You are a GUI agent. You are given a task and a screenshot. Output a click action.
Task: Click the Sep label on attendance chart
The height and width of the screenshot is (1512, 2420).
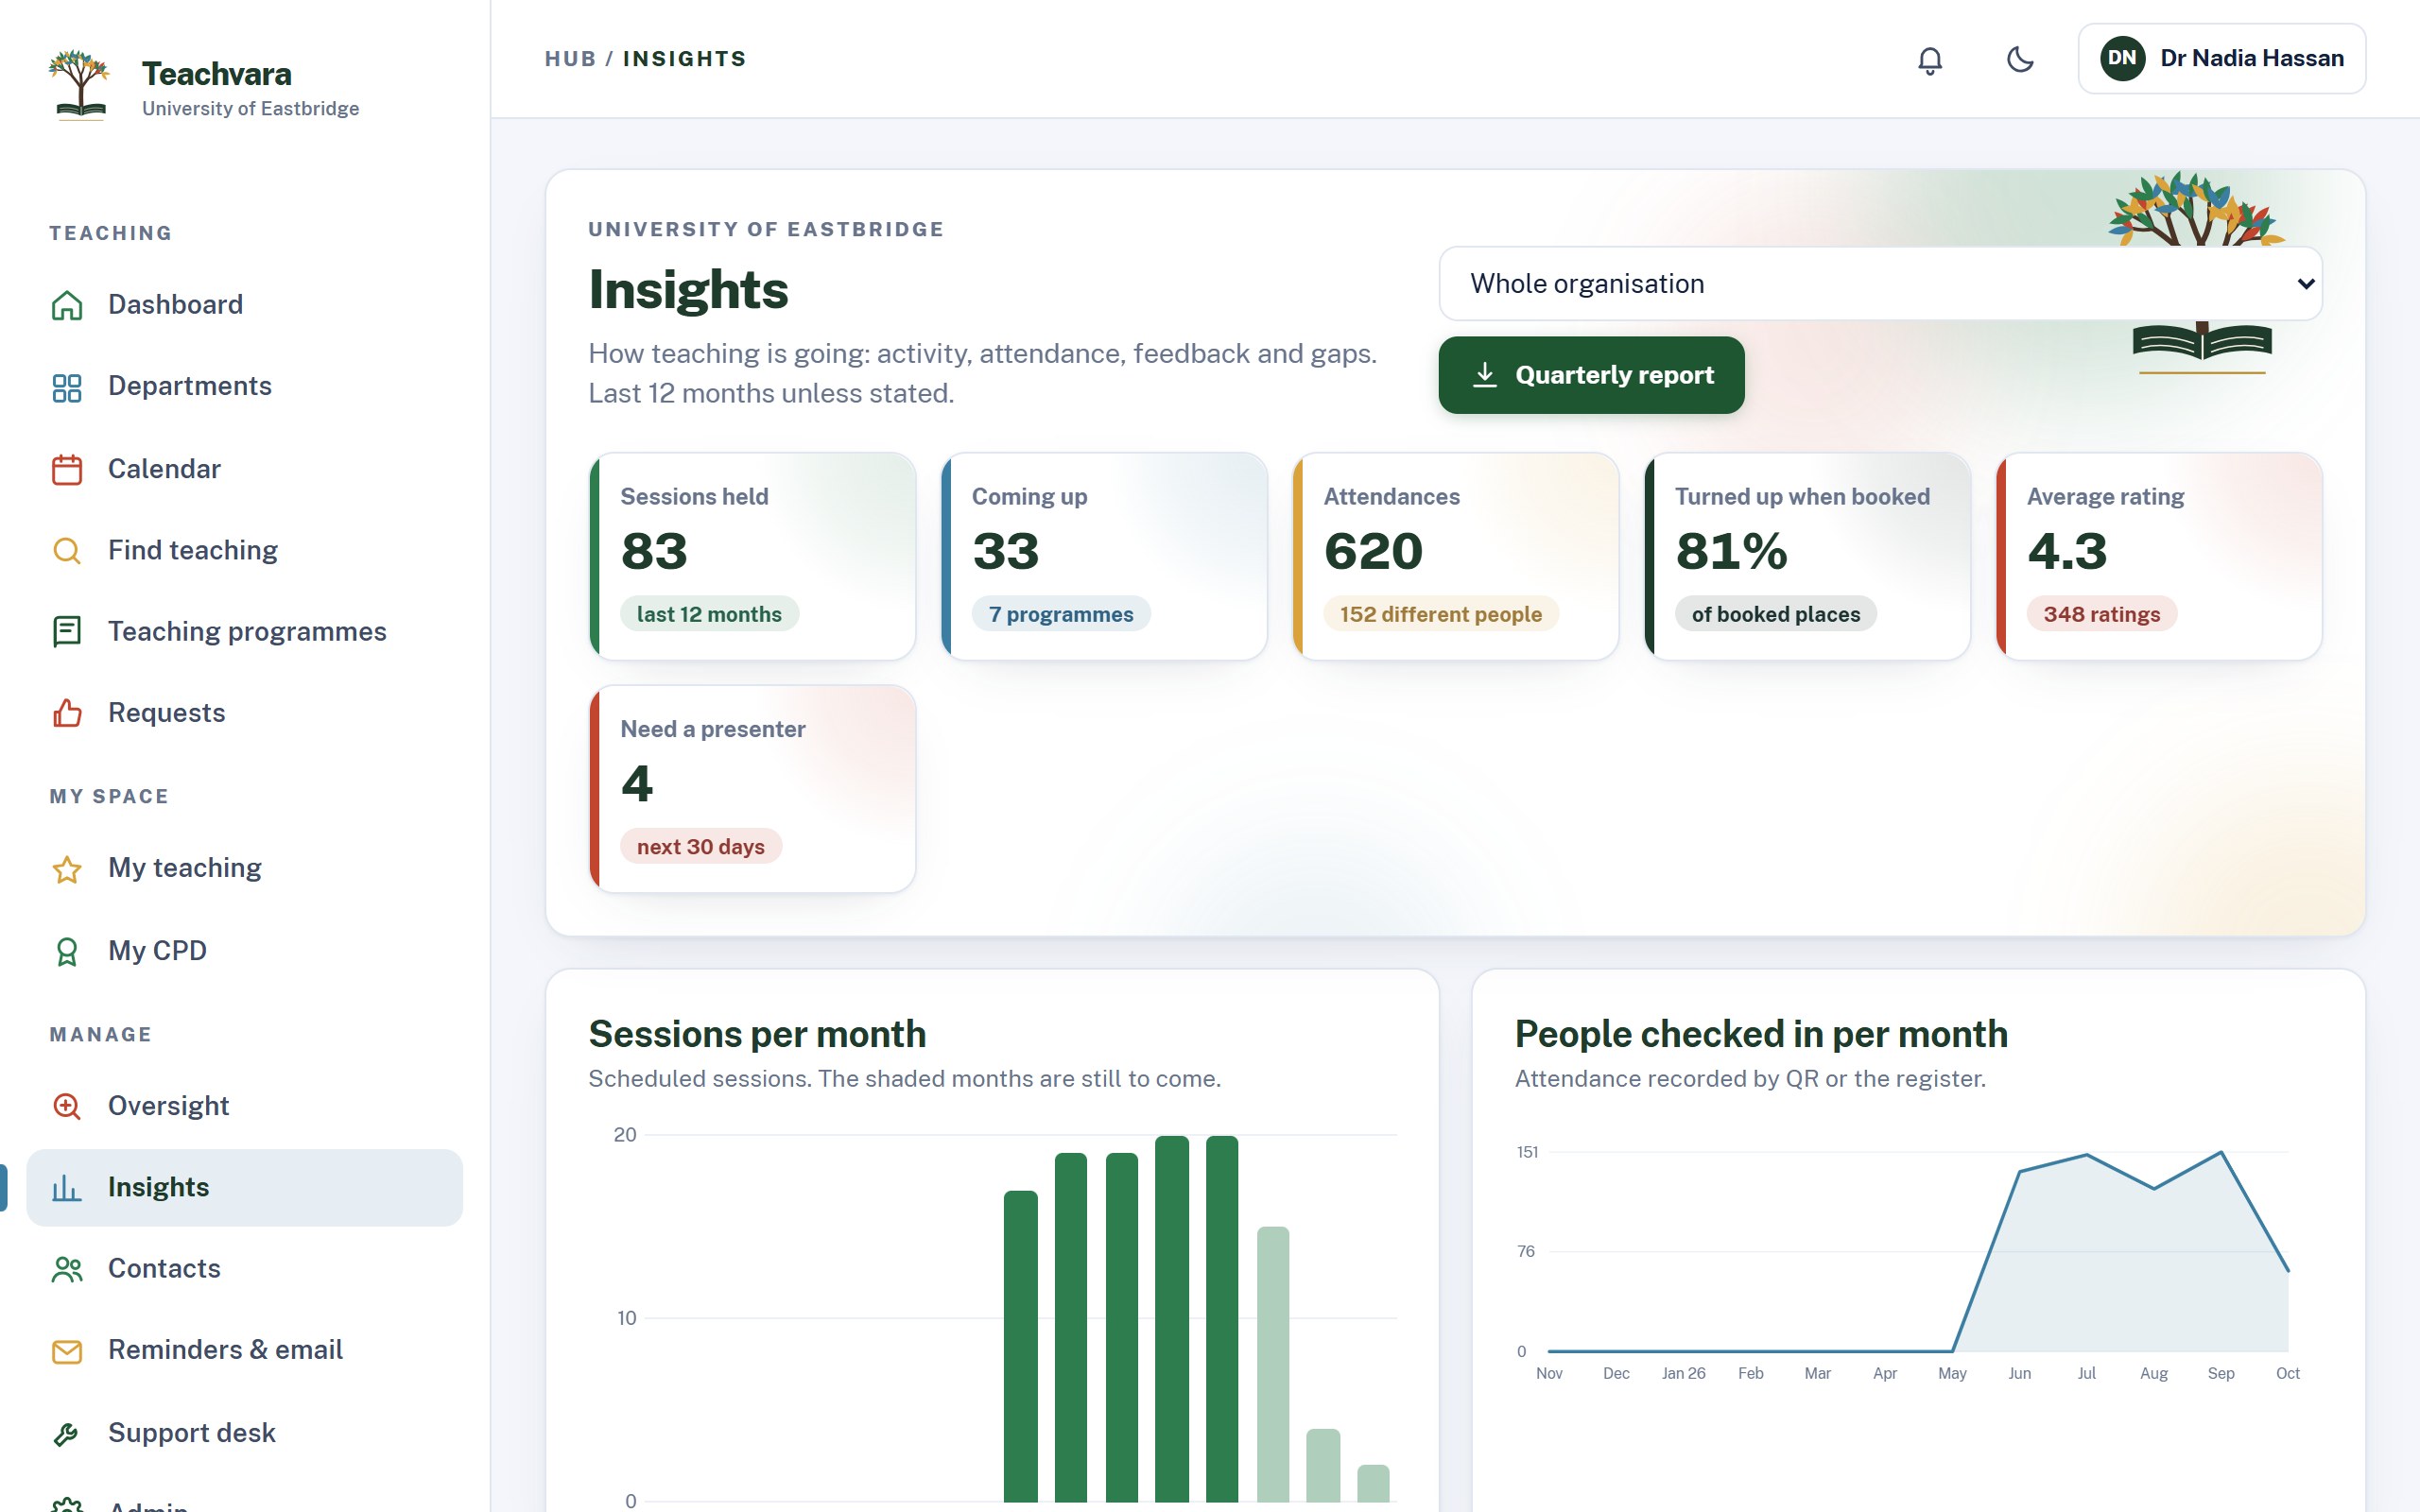[x=2221, y=1374]
